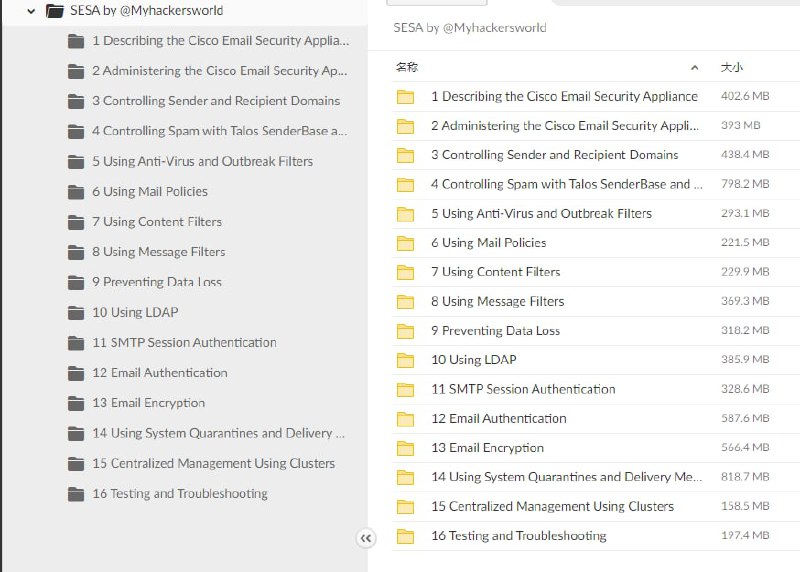
Task: Collapse the left sidebar with double-chevron button
Action: tap(366, 538)
